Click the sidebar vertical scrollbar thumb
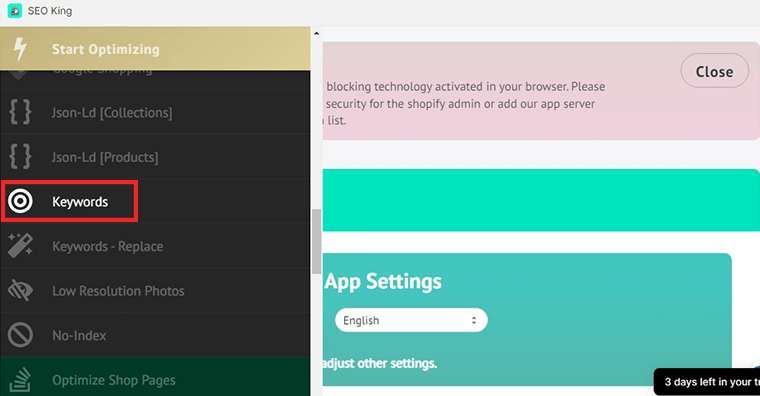The width and height of the screenshot is (760, 396). click(x=317, y=241)
